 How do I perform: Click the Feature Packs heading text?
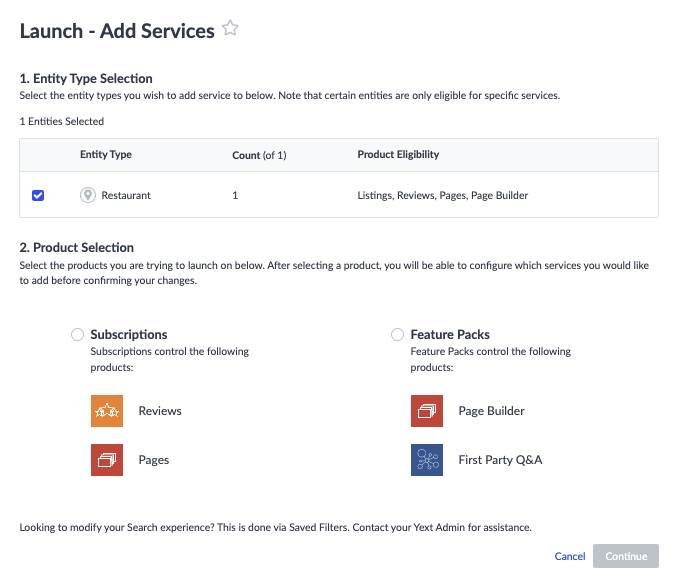click(x=450, y=335)
